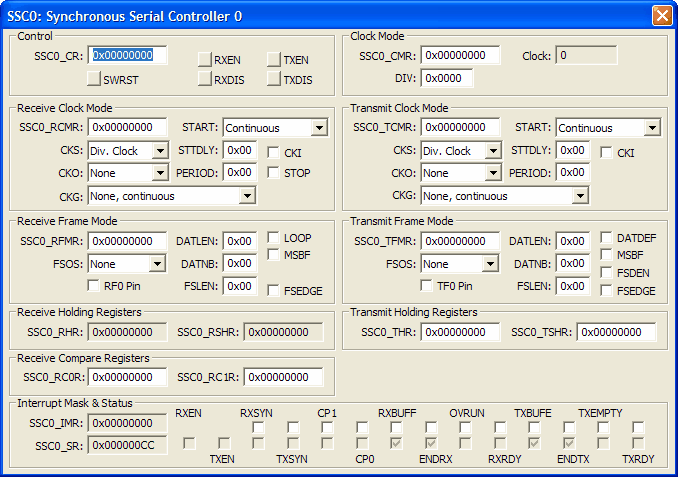The image size is (678, 477).
Task: Click the SSC0_THR transmit holding field
Action: 460,332
